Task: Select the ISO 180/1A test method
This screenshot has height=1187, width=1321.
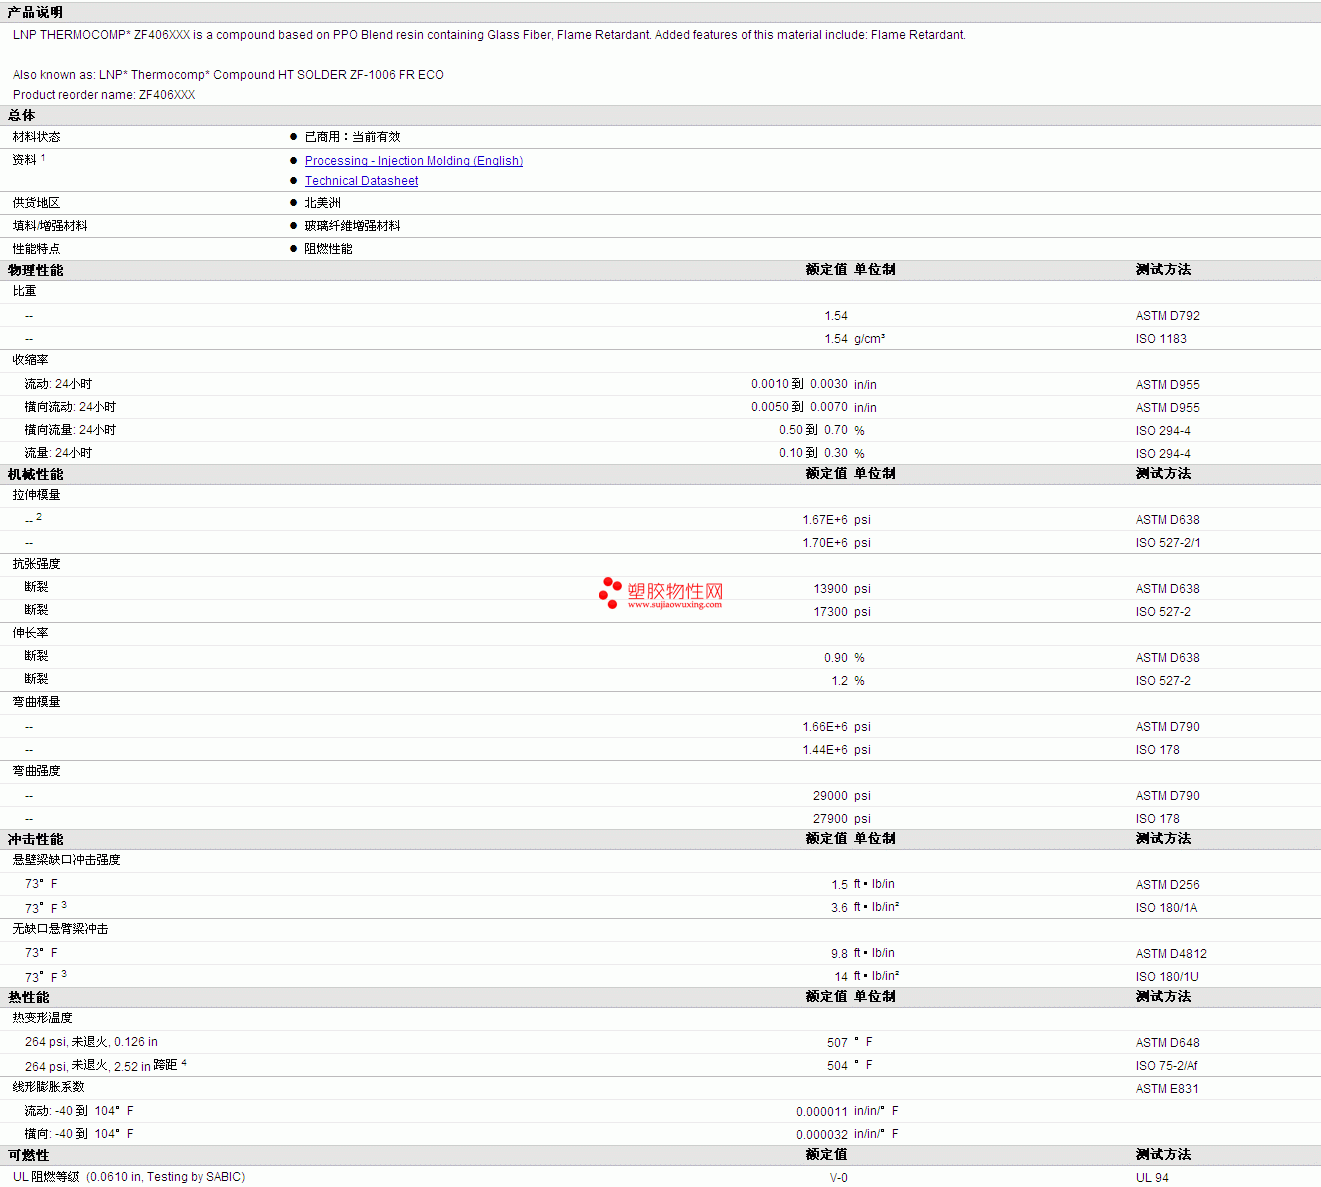Action: coord(1167,908)
